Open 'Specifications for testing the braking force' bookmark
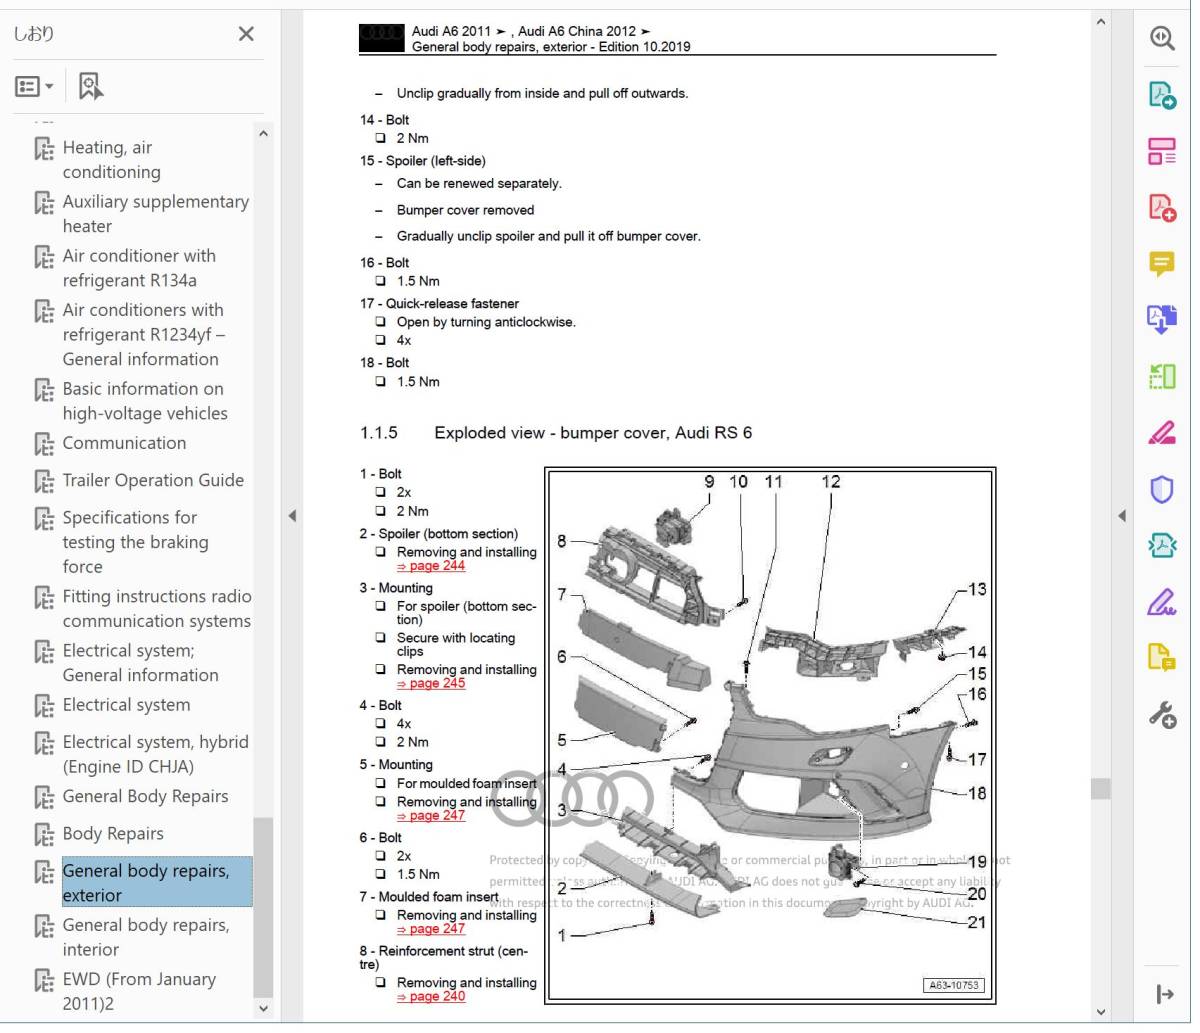The image size is (1200, 1033). coord(135,542)
